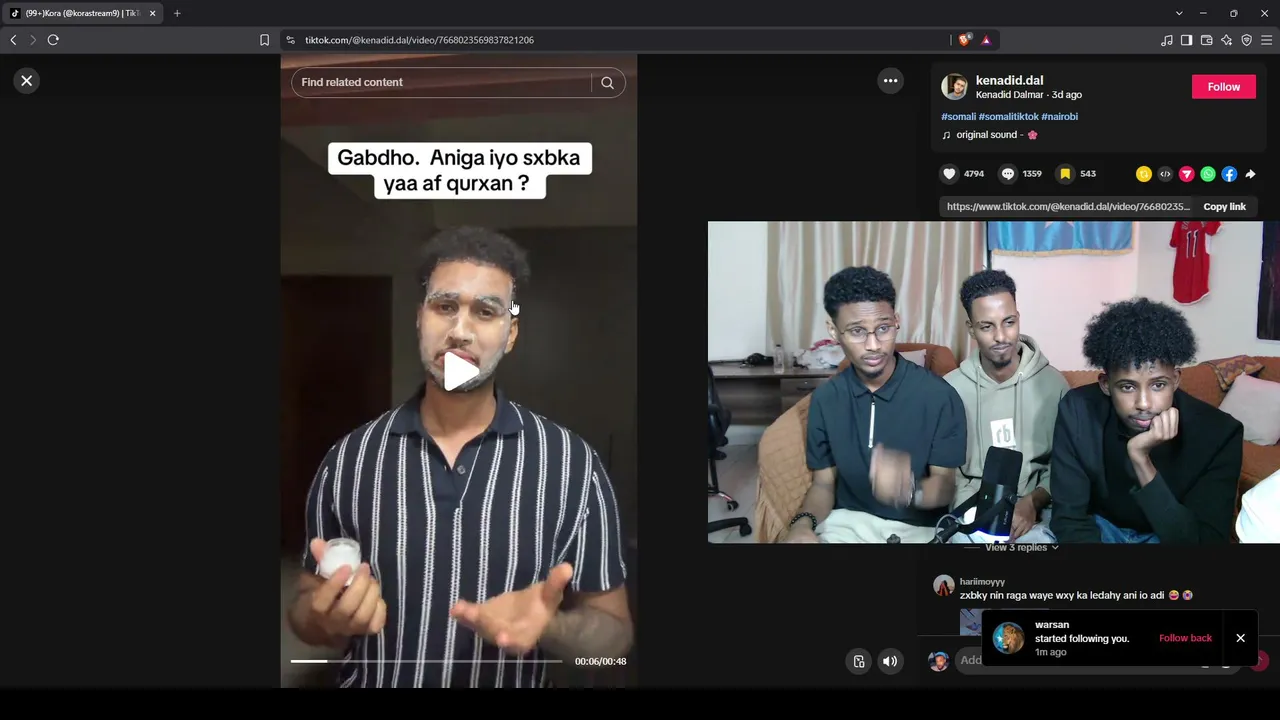Share the video to Facebook

tap(1229, 174)
